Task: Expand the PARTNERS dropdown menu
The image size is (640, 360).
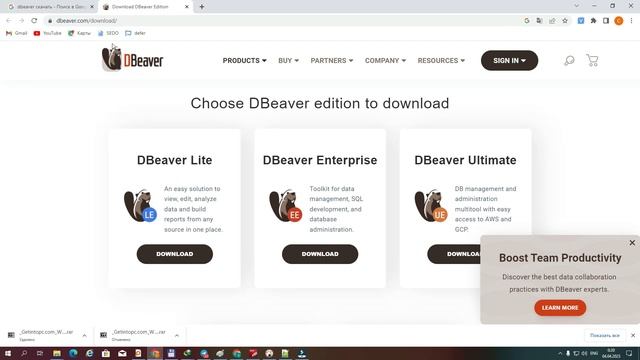Action: point(331,60)
